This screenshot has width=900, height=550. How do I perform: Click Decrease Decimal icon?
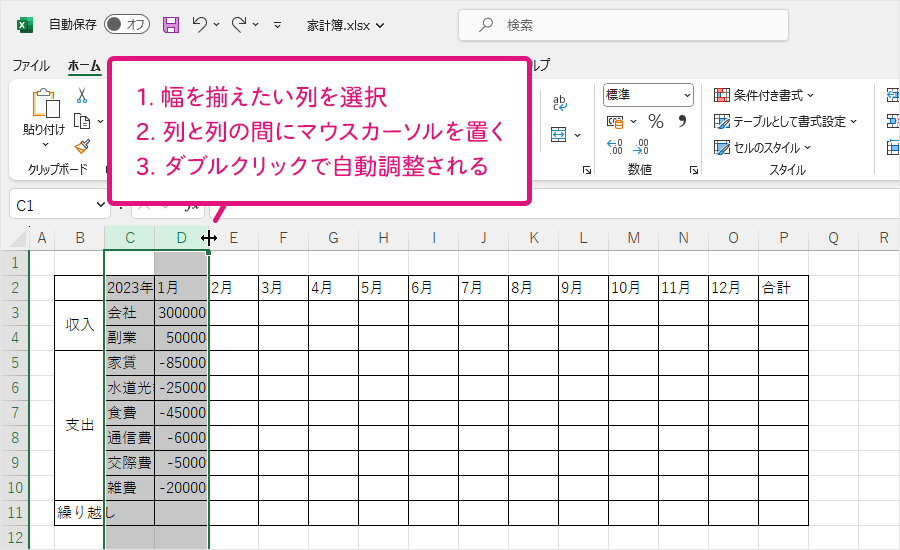tap(641, 146)
